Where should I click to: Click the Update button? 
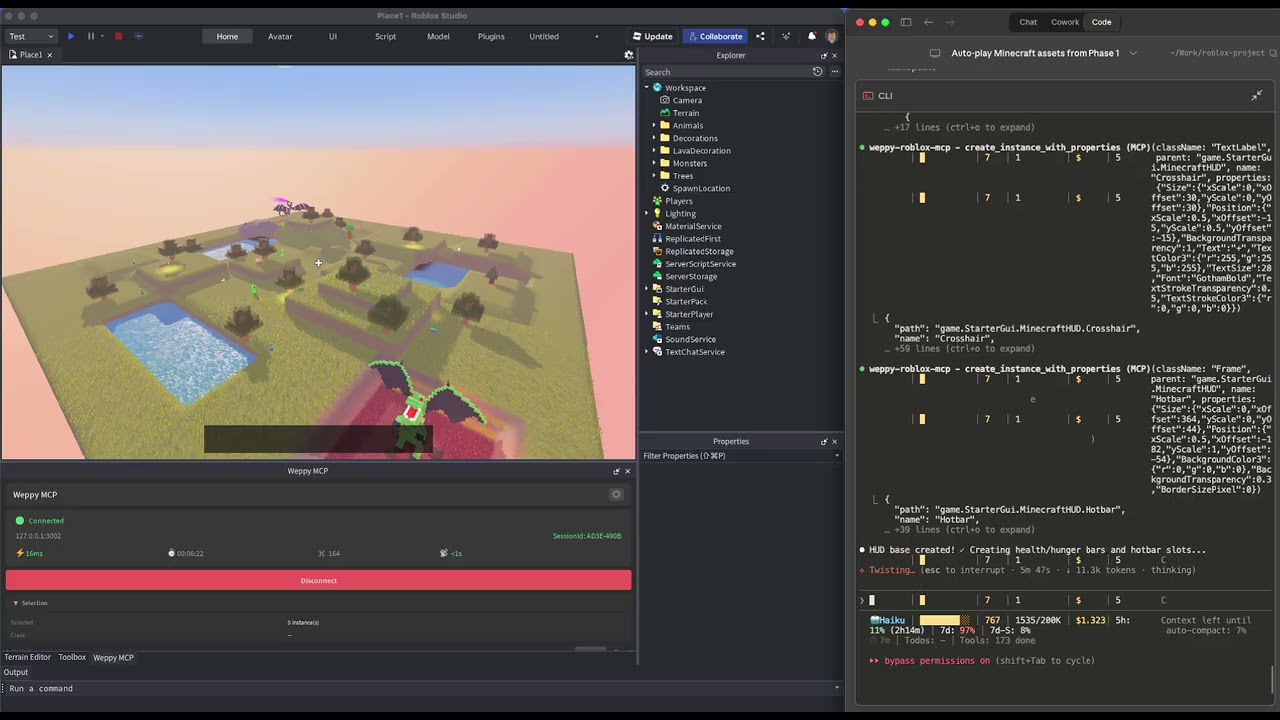click(x=653, y=36)
